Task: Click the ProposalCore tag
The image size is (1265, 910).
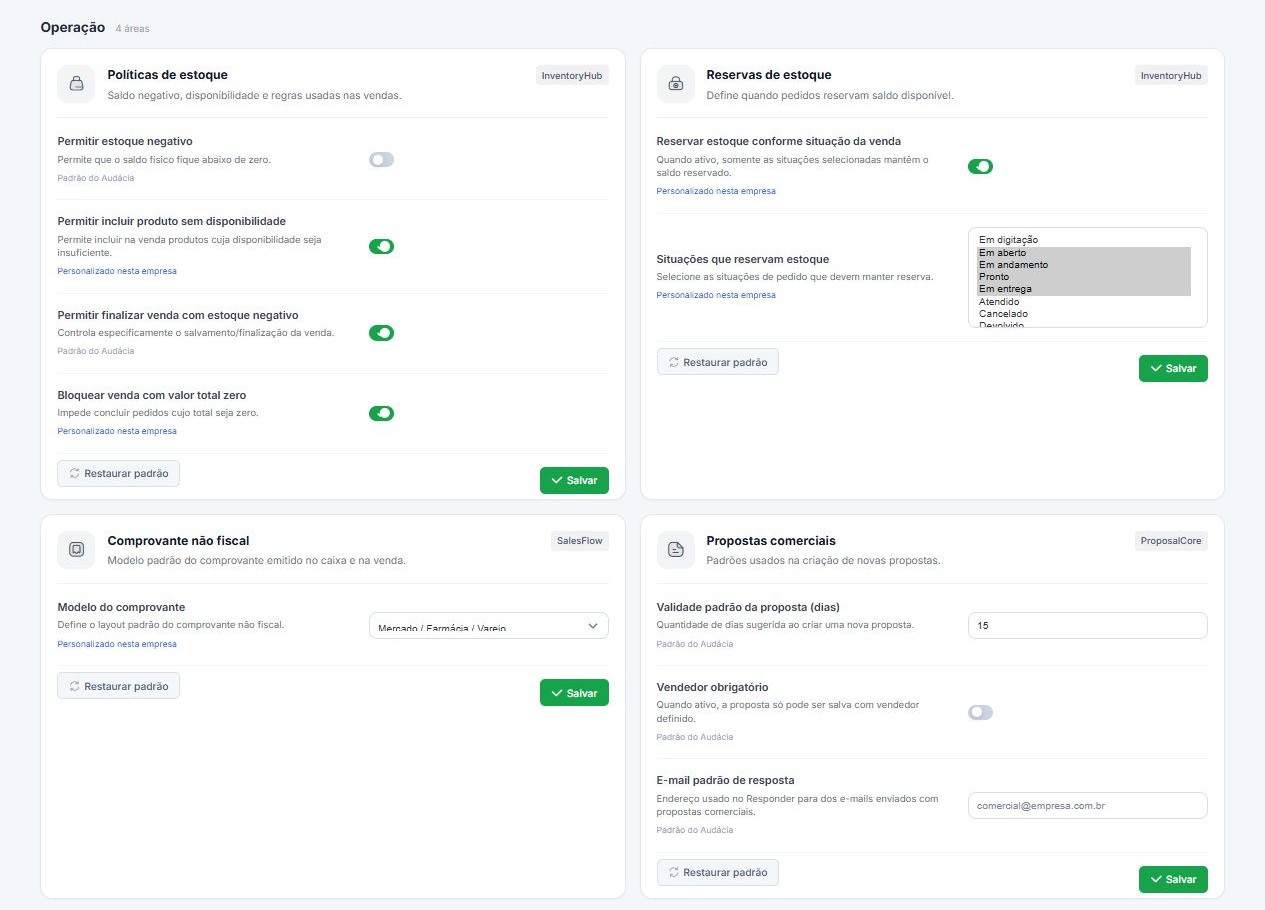Action: point(1171,541)
